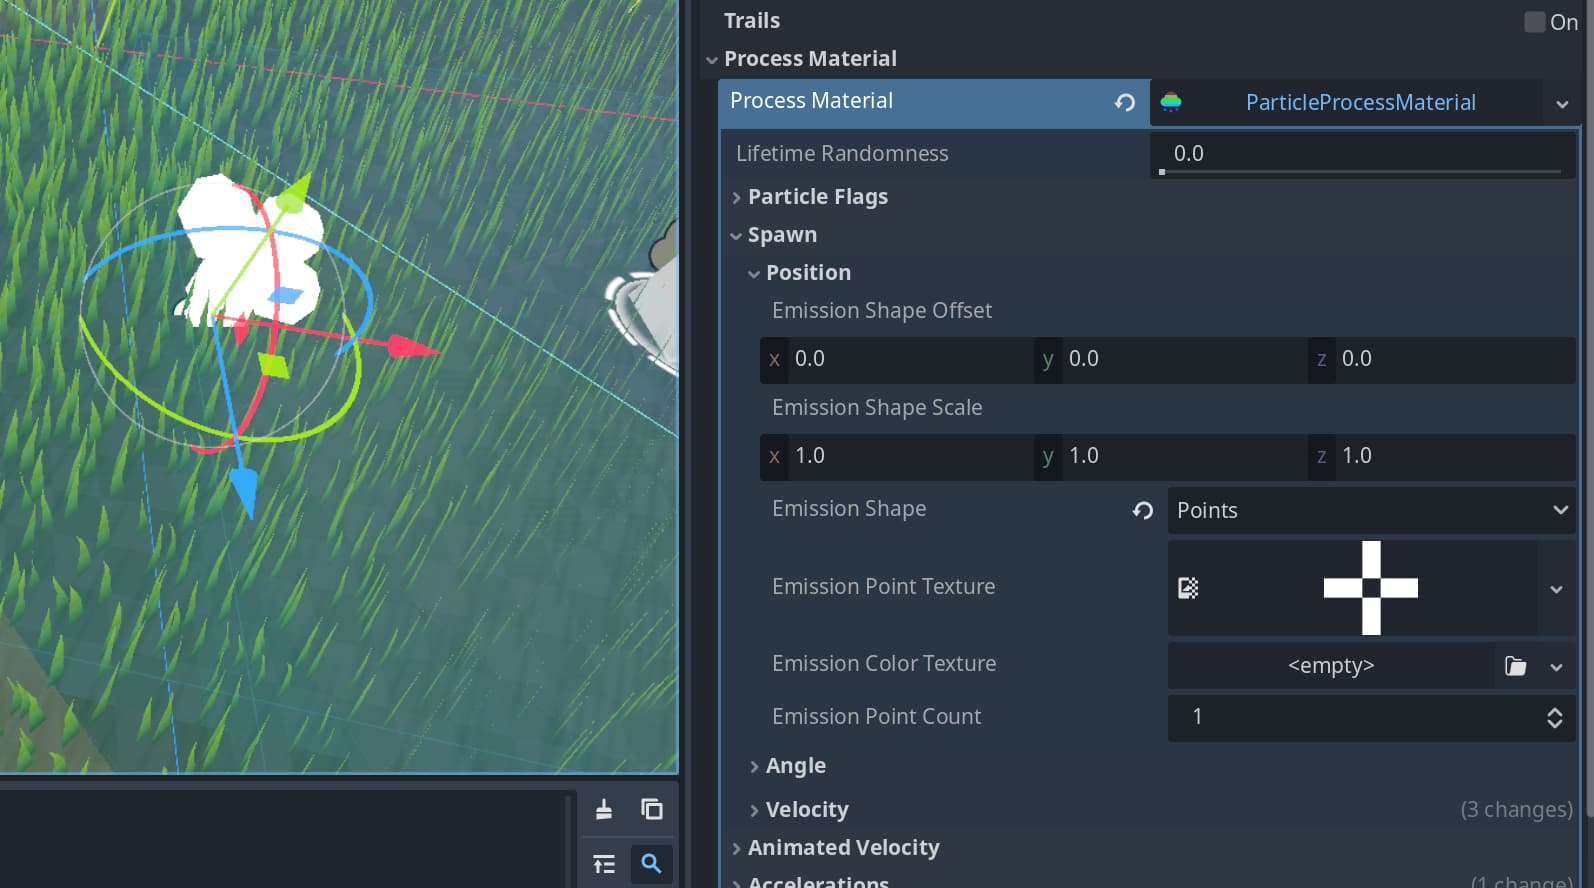Open the Emission Shape Points dropdown
This screenshot has height=888, width=1594.
pyautogui.click(x=1371, y=511)
